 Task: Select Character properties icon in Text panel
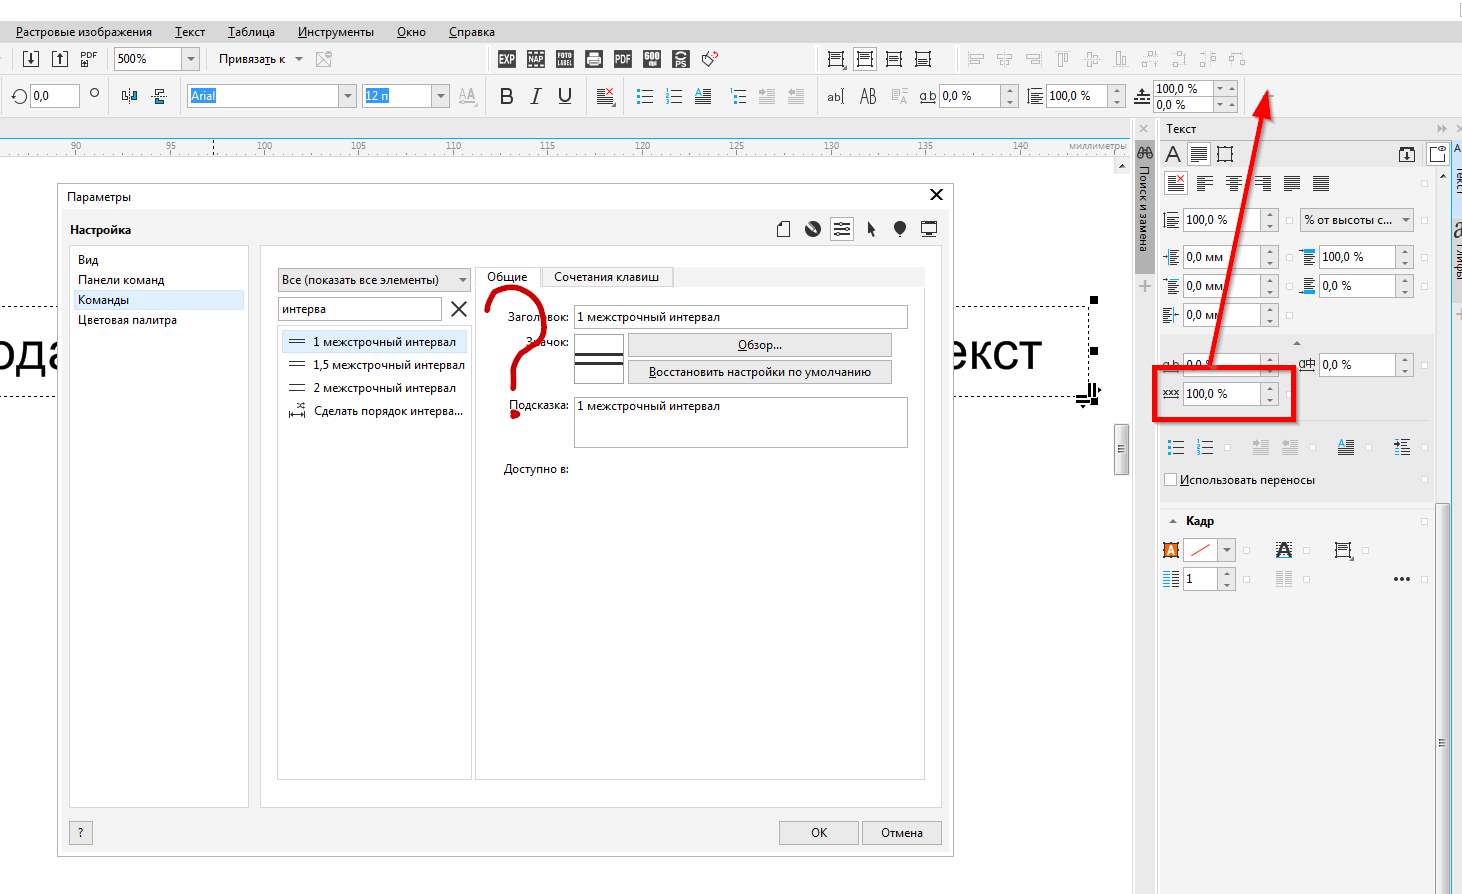coord(1173,154)
